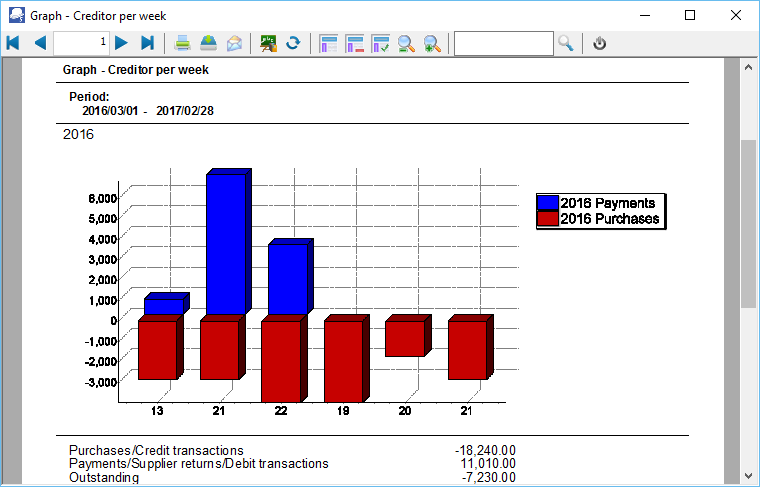Screen dimensions: 760x487
Task: Maximize the Graph window
Action: coord(690,15)
